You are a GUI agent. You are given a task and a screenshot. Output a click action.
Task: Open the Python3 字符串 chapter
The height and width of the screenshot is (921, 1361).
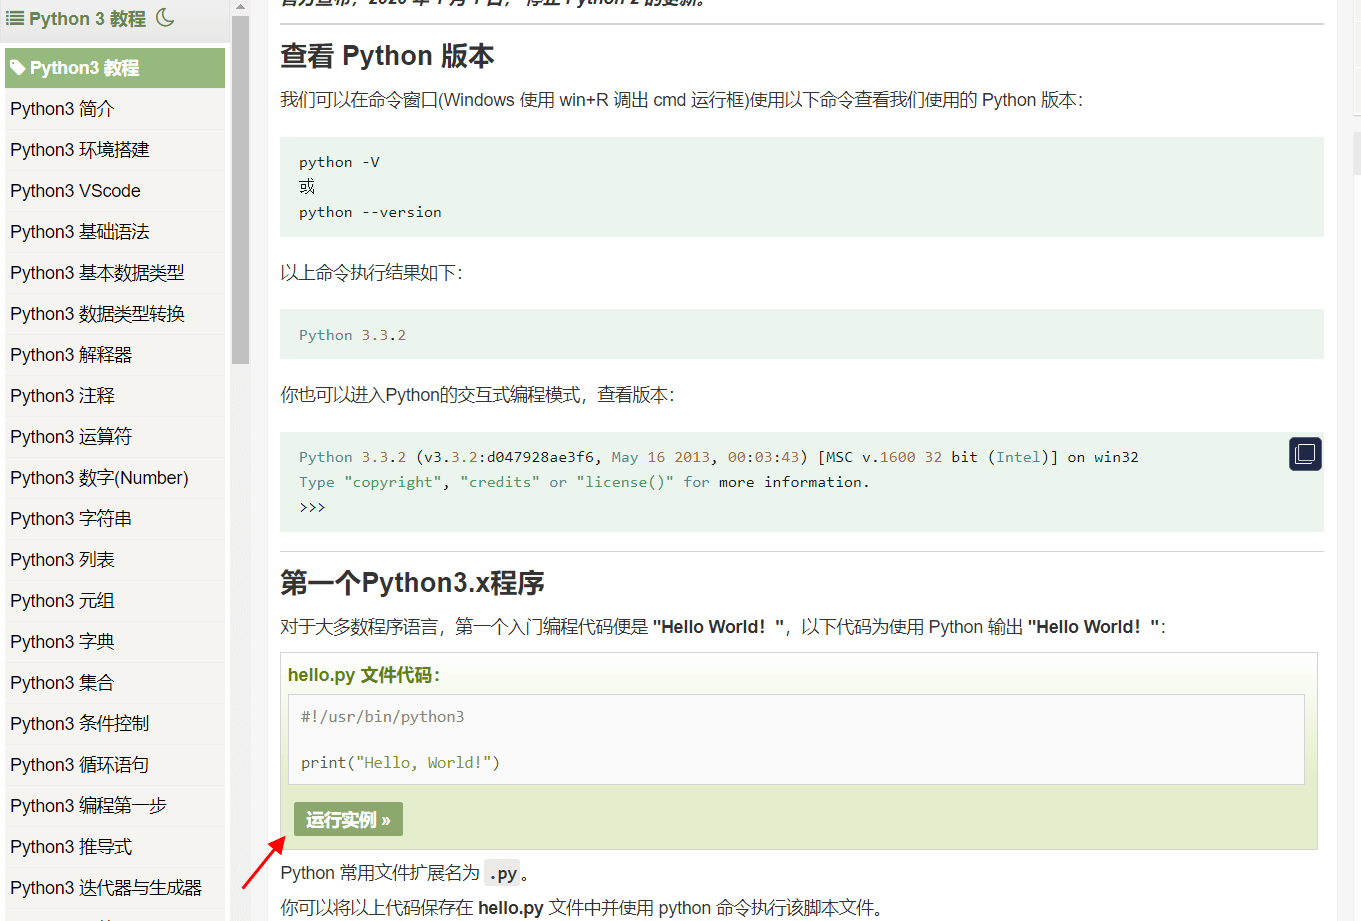click(71, 519)
